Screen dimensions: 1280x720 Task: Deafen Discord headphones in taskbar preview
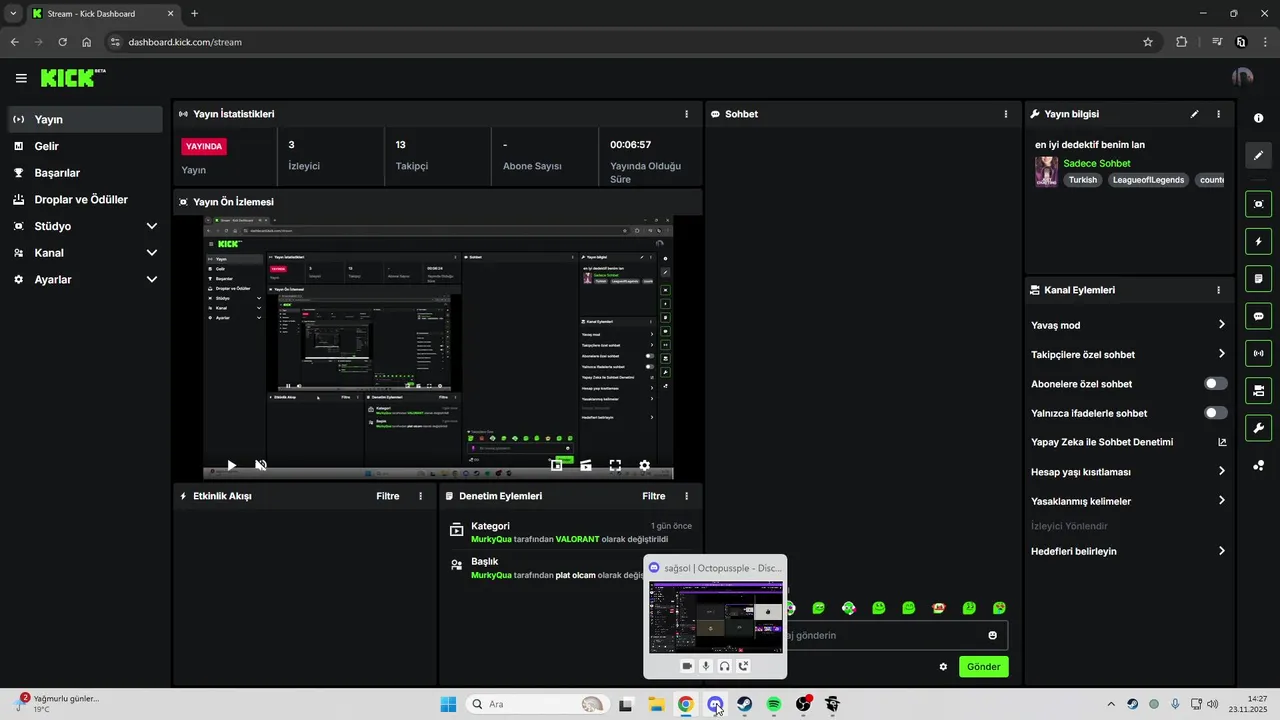tap(724, 666)
